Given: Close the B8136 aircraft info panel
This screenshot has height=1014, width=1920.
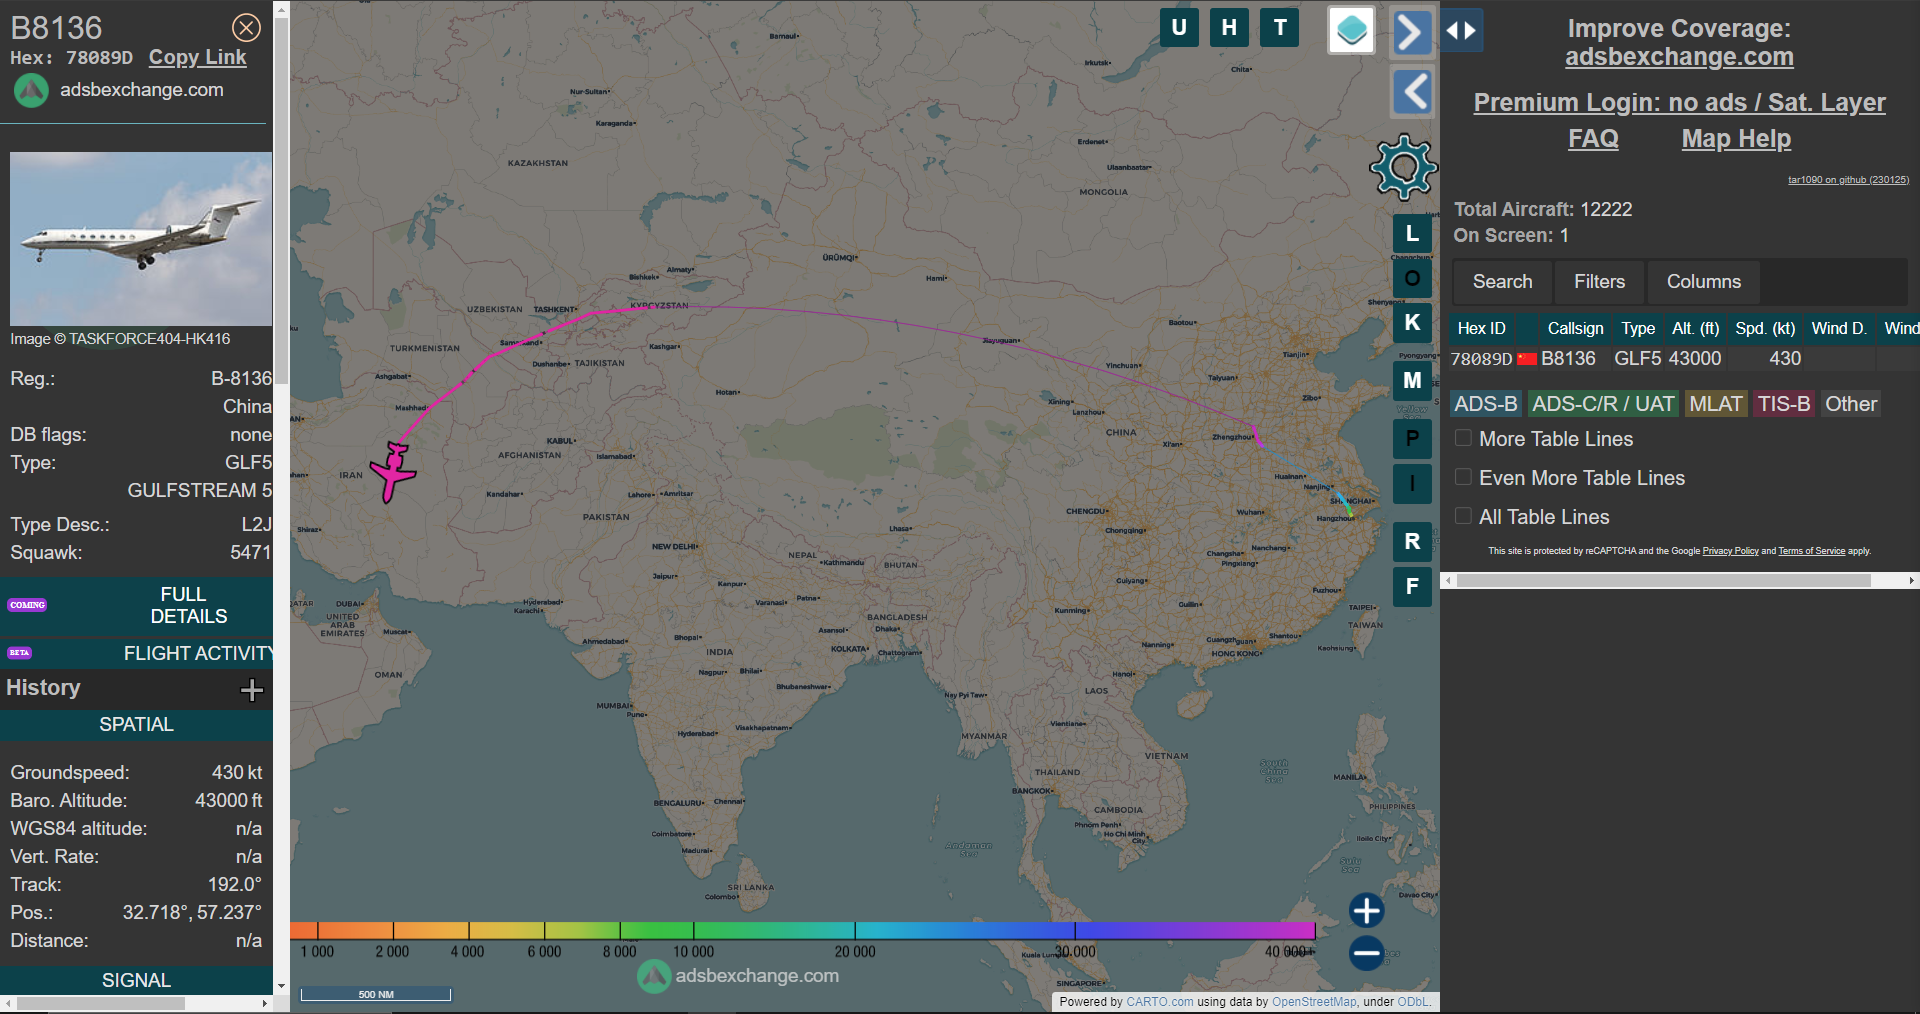Looking at the screenshot, I should tap(246, 28).
